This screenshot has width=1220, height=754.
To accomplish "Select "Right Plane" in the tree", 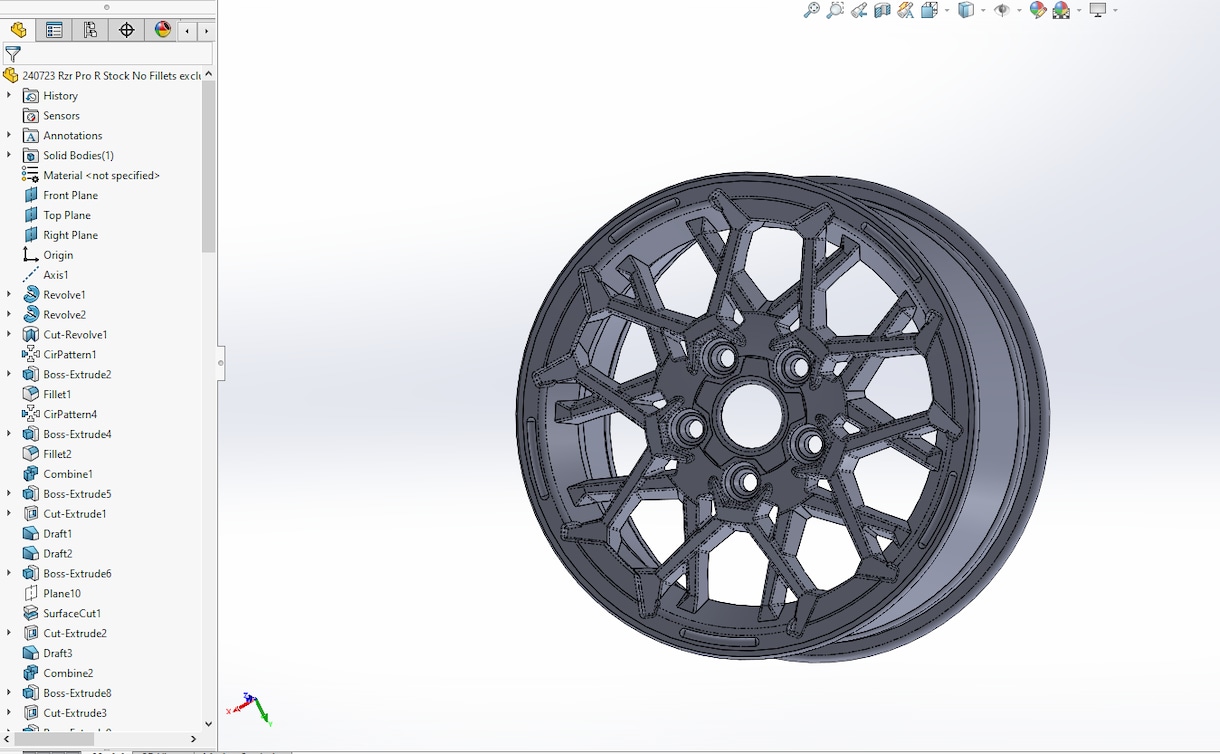I will [x=71, y=235].
